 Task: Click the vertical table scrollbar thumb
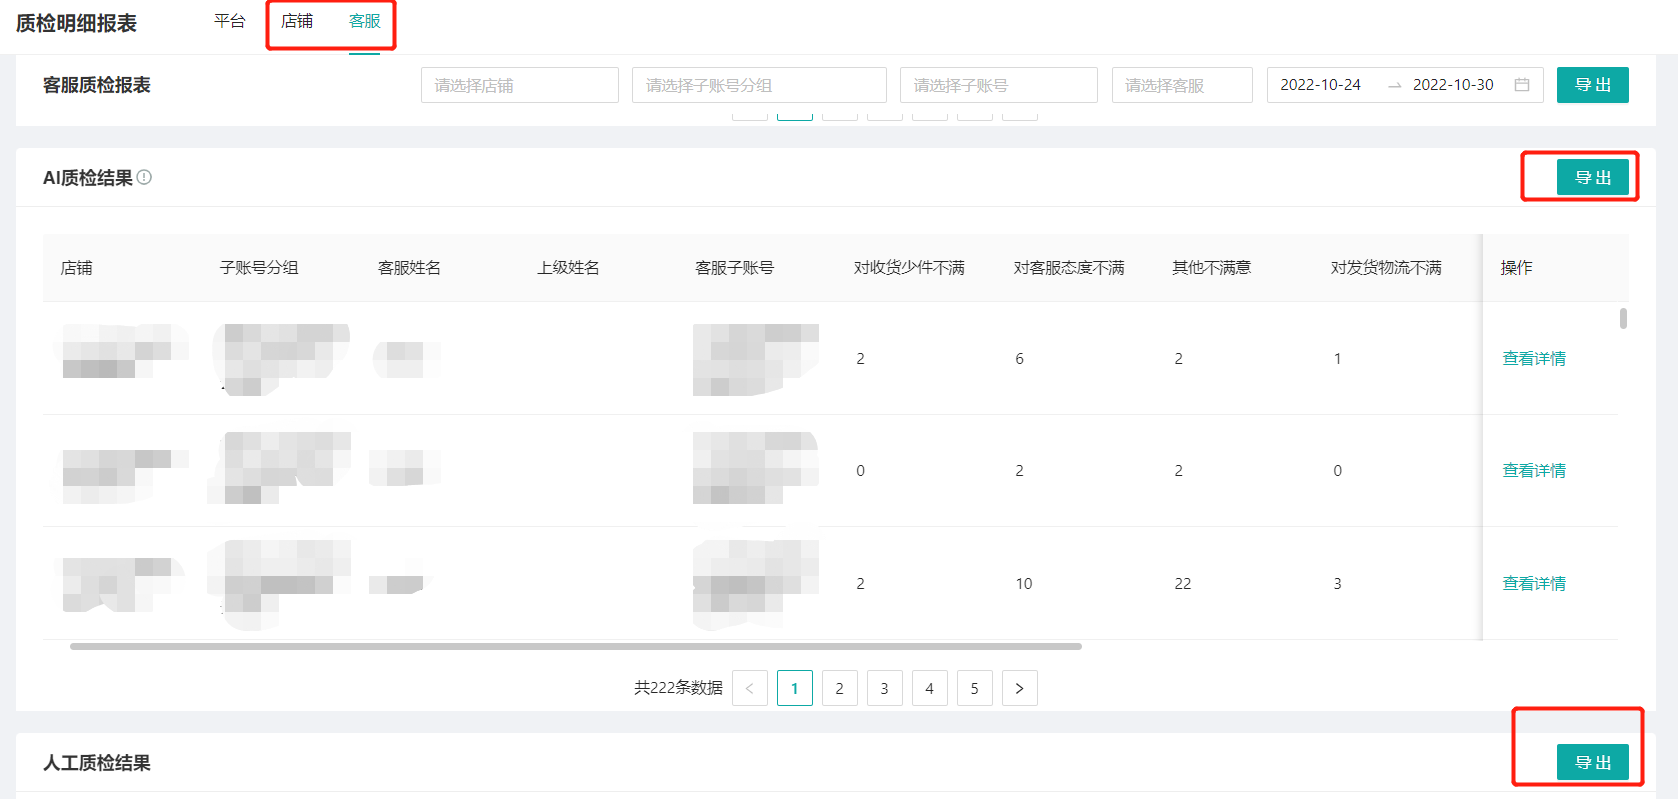click(x=1623, y=318)
